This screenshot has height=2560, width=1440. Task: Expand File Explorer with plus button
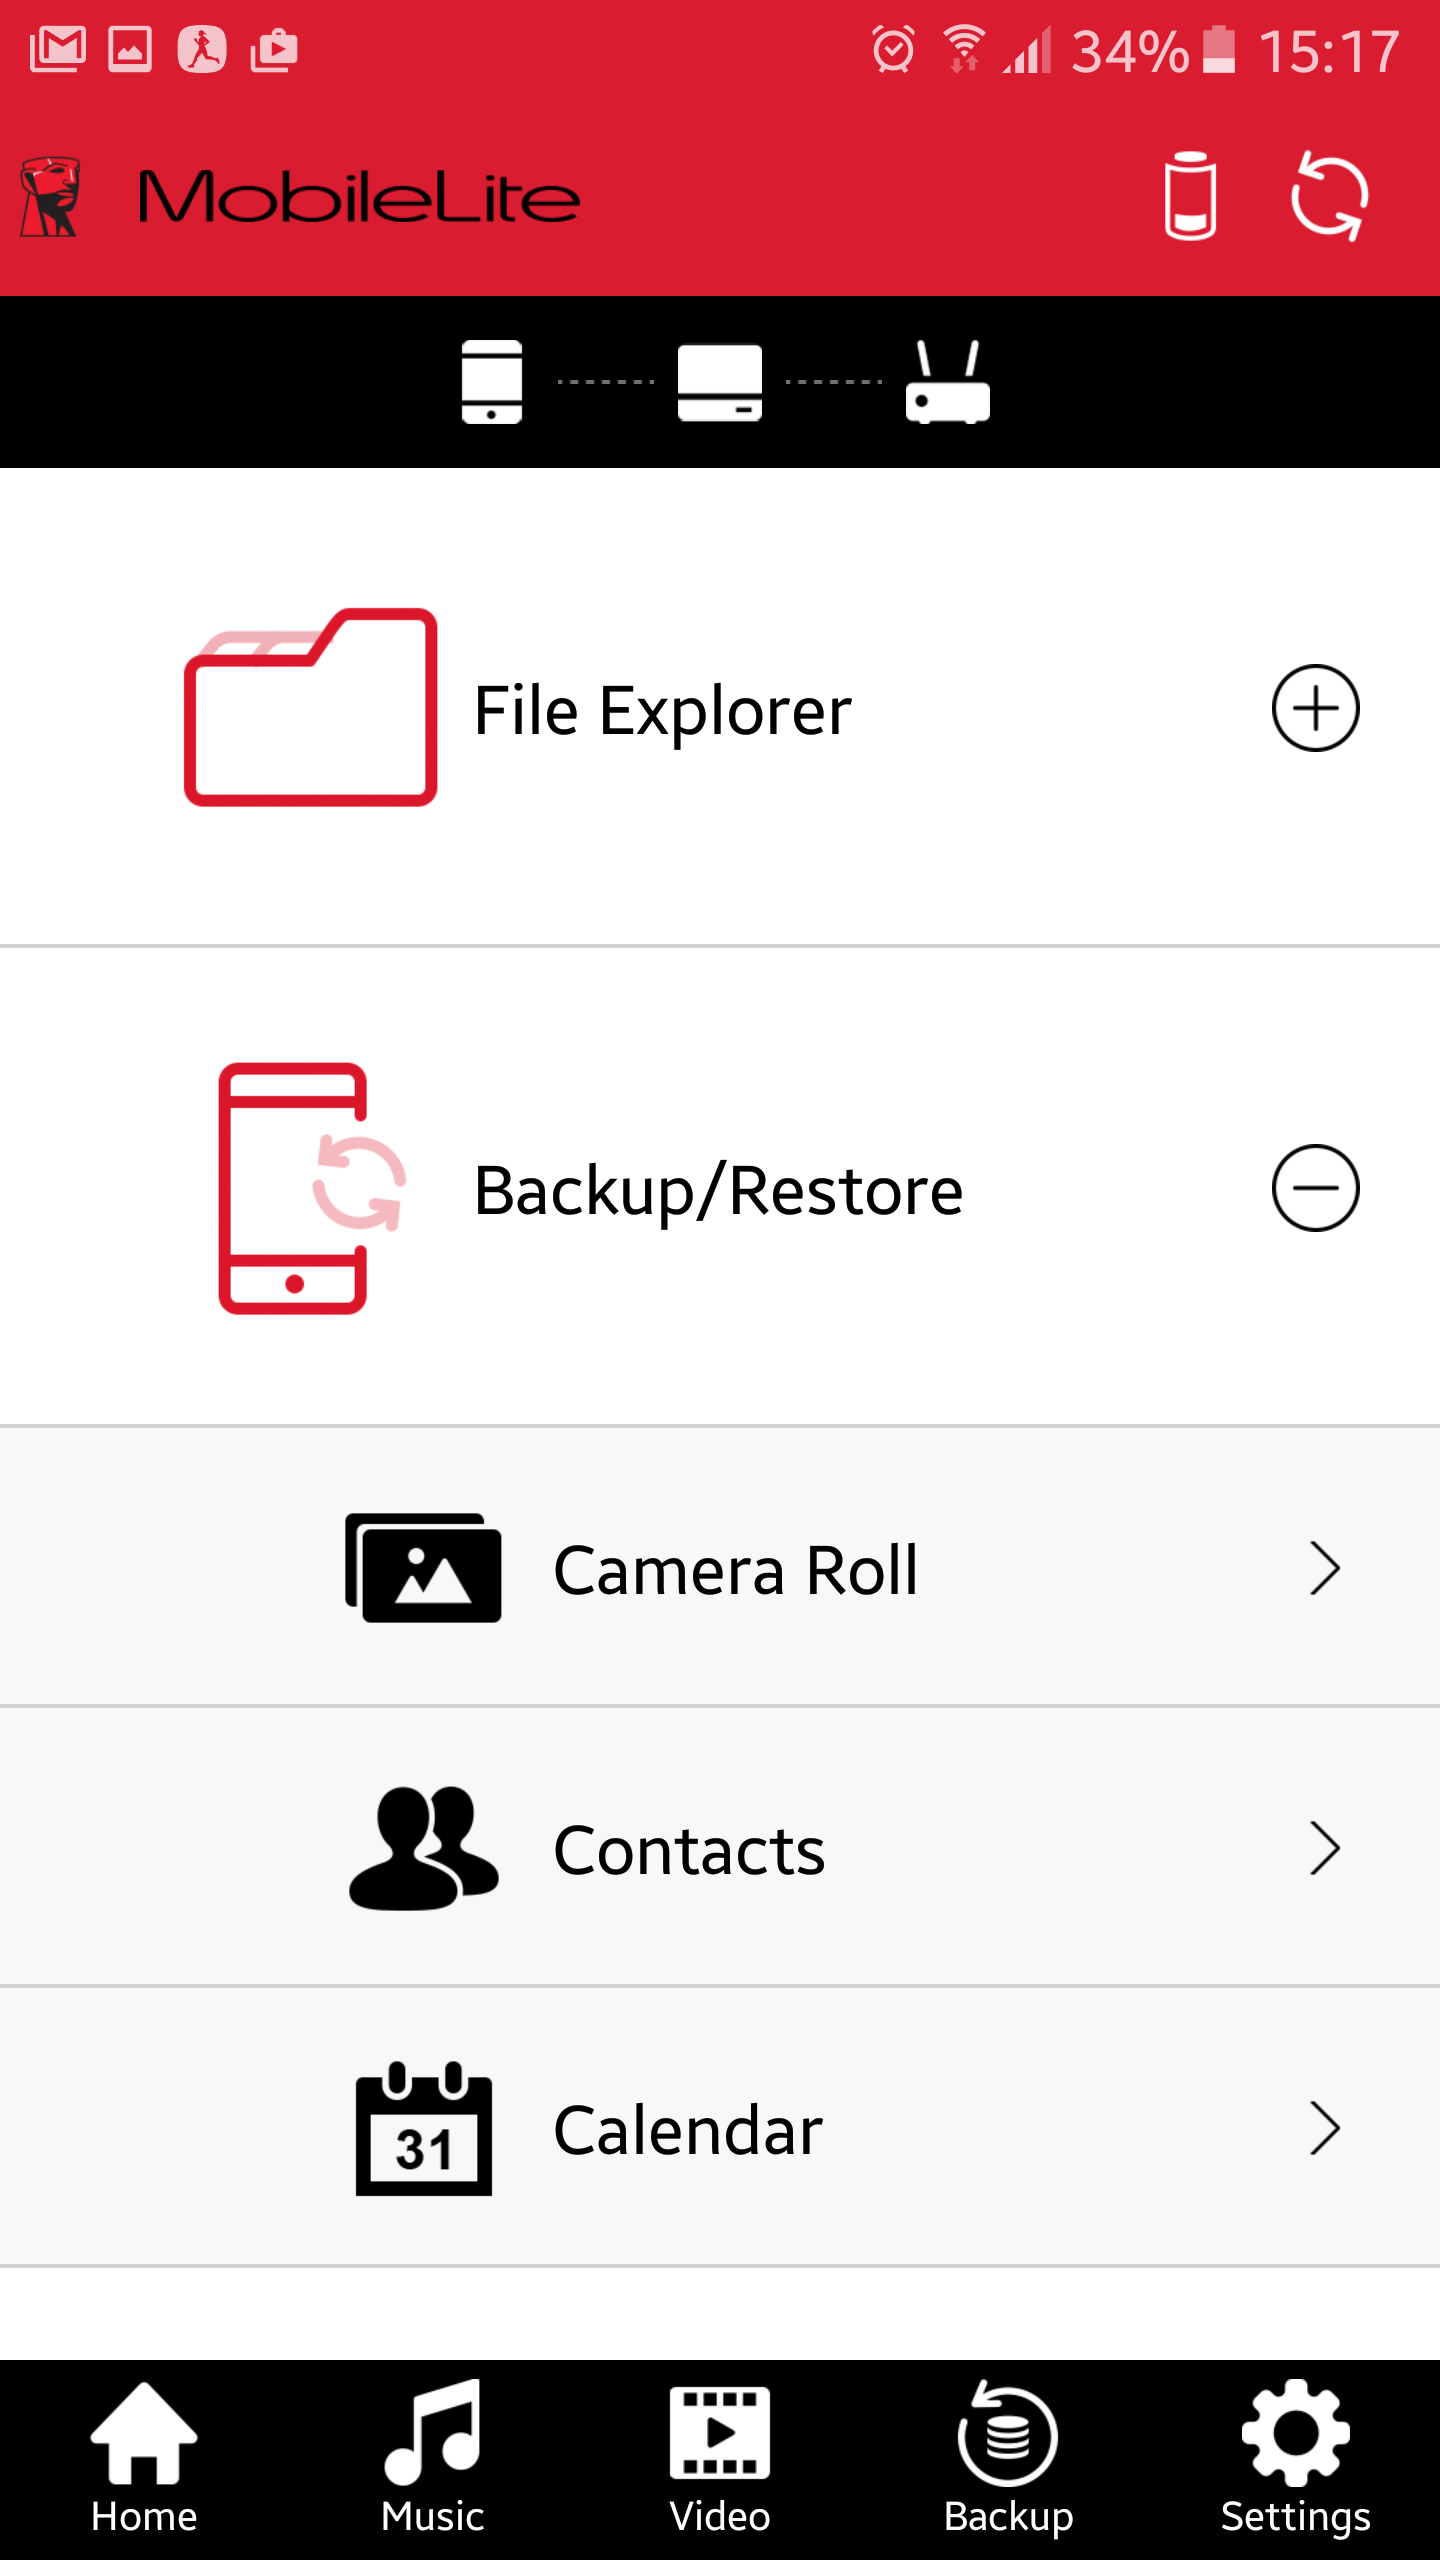coord(1315,708)
